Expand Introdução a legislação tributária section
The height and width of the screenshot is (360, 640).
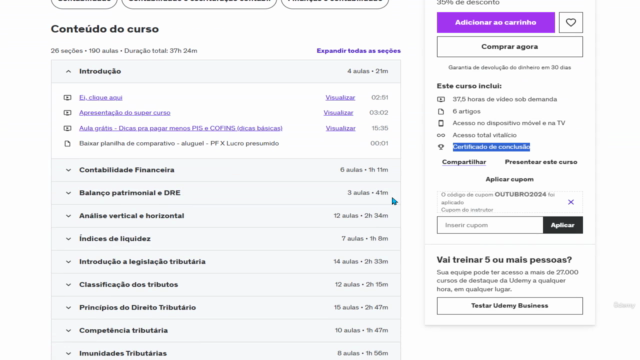[x=226, y=261]
